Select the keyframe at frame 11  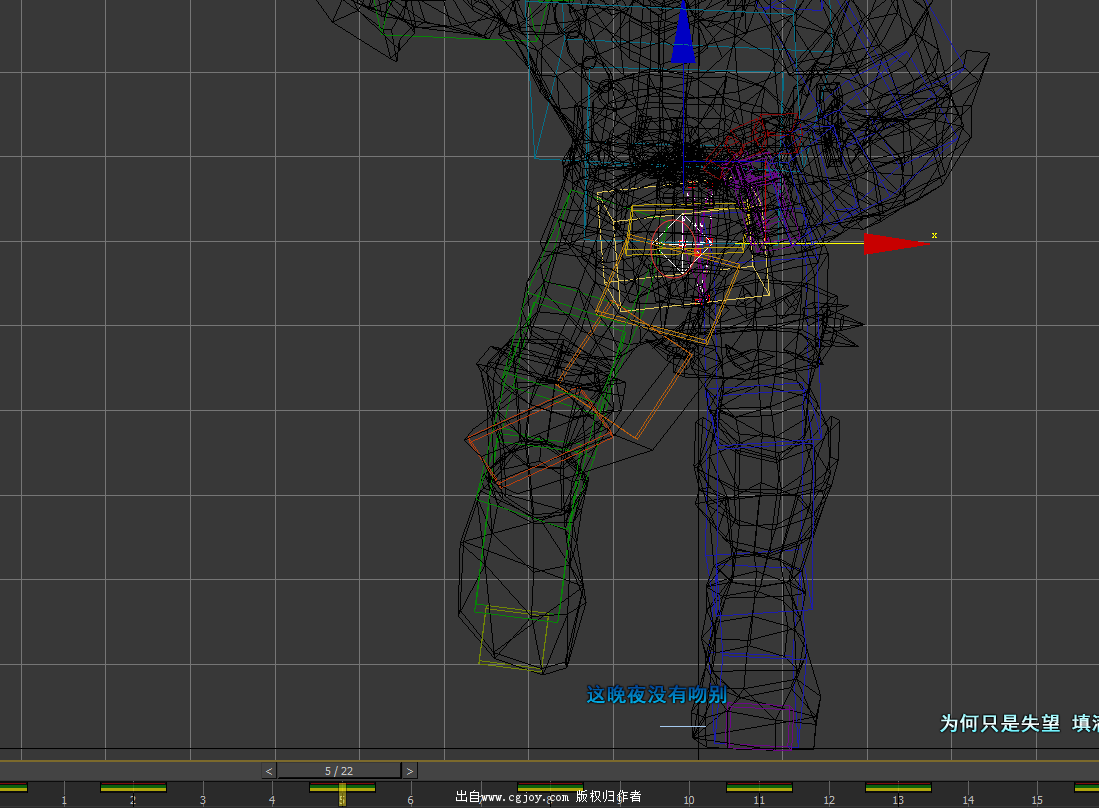coord(759,788)
